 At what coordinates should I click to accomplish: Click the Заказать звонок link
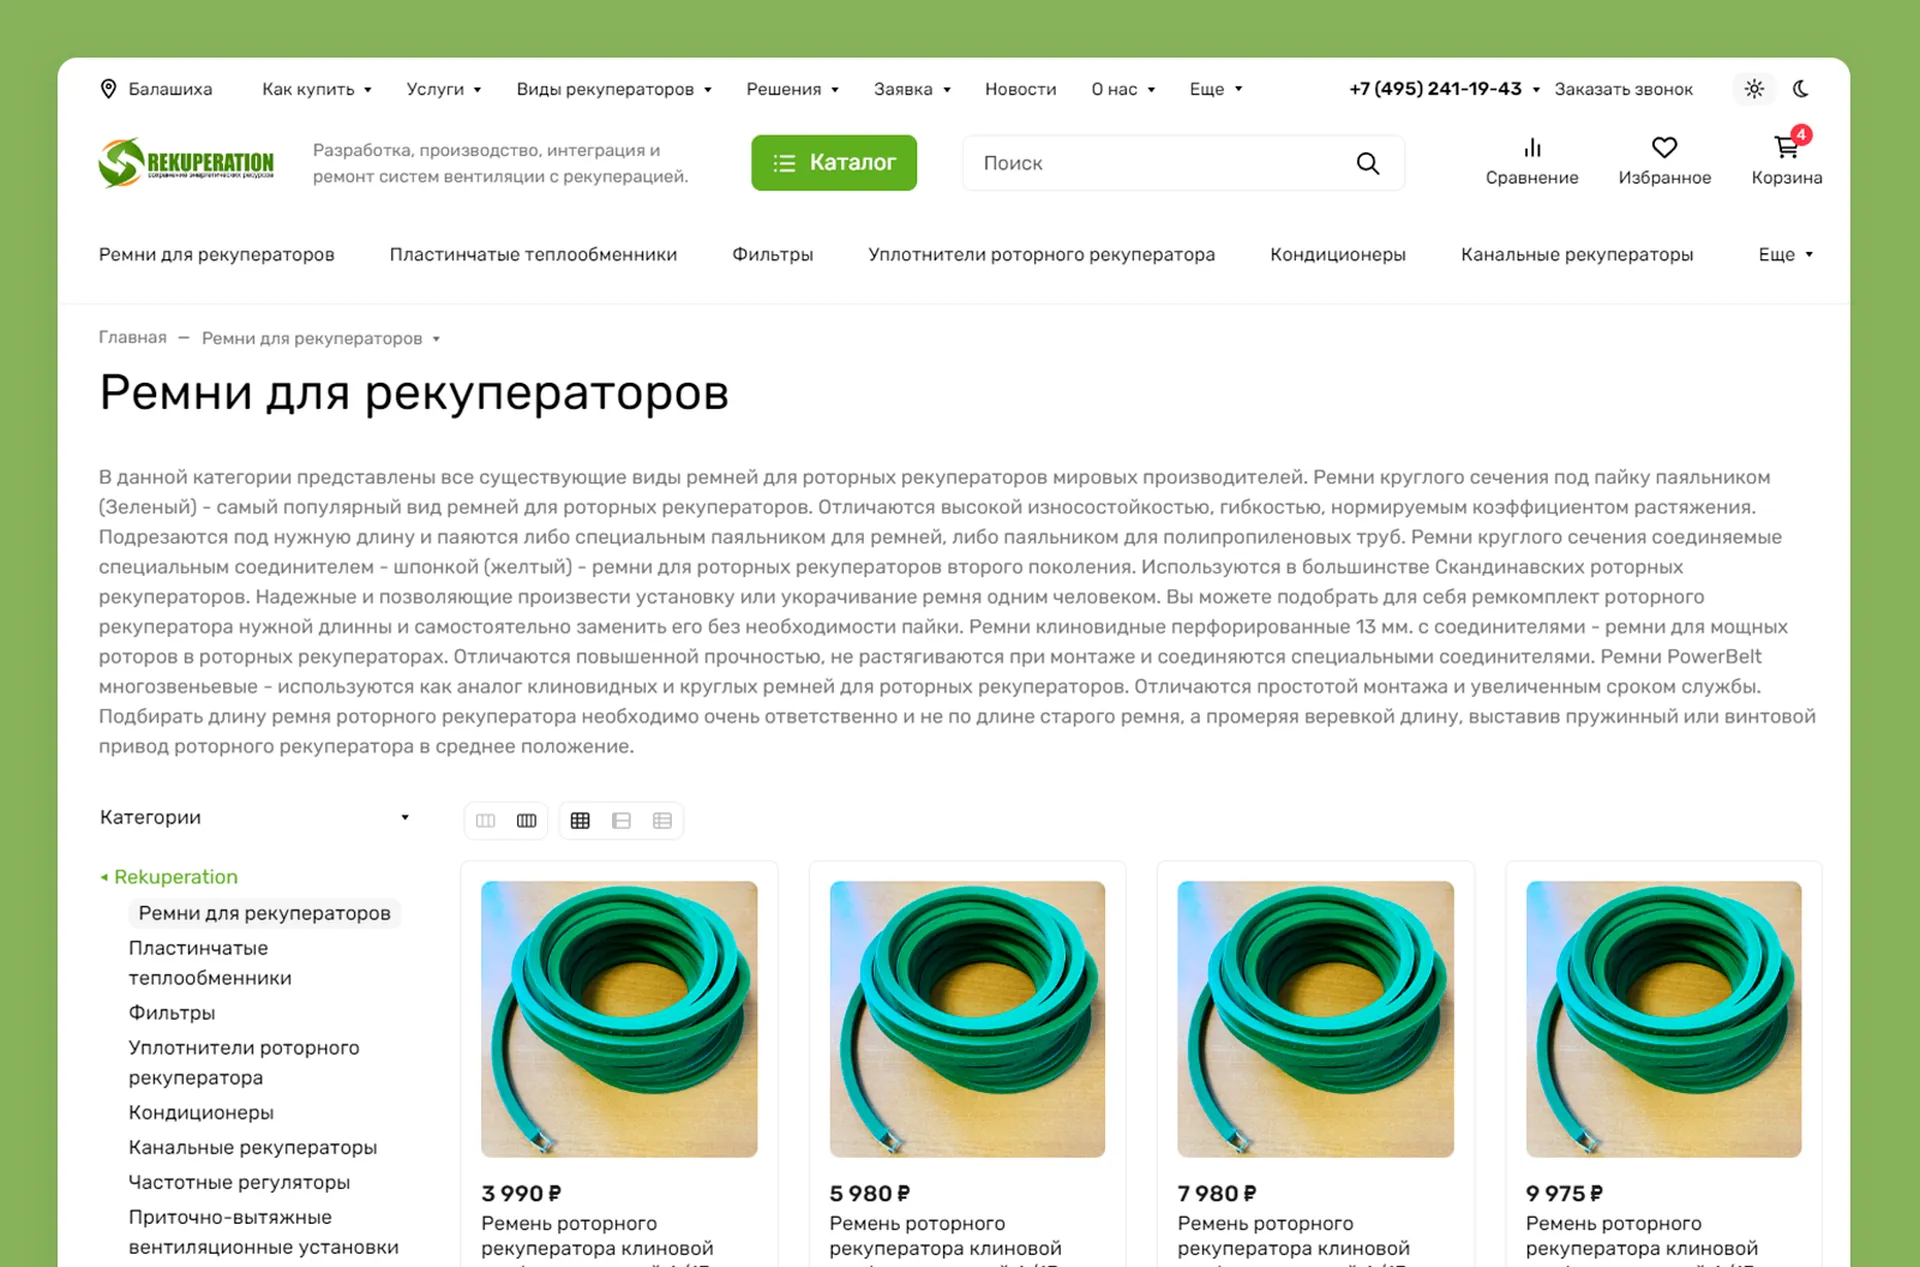click(x=1623, y=89)
